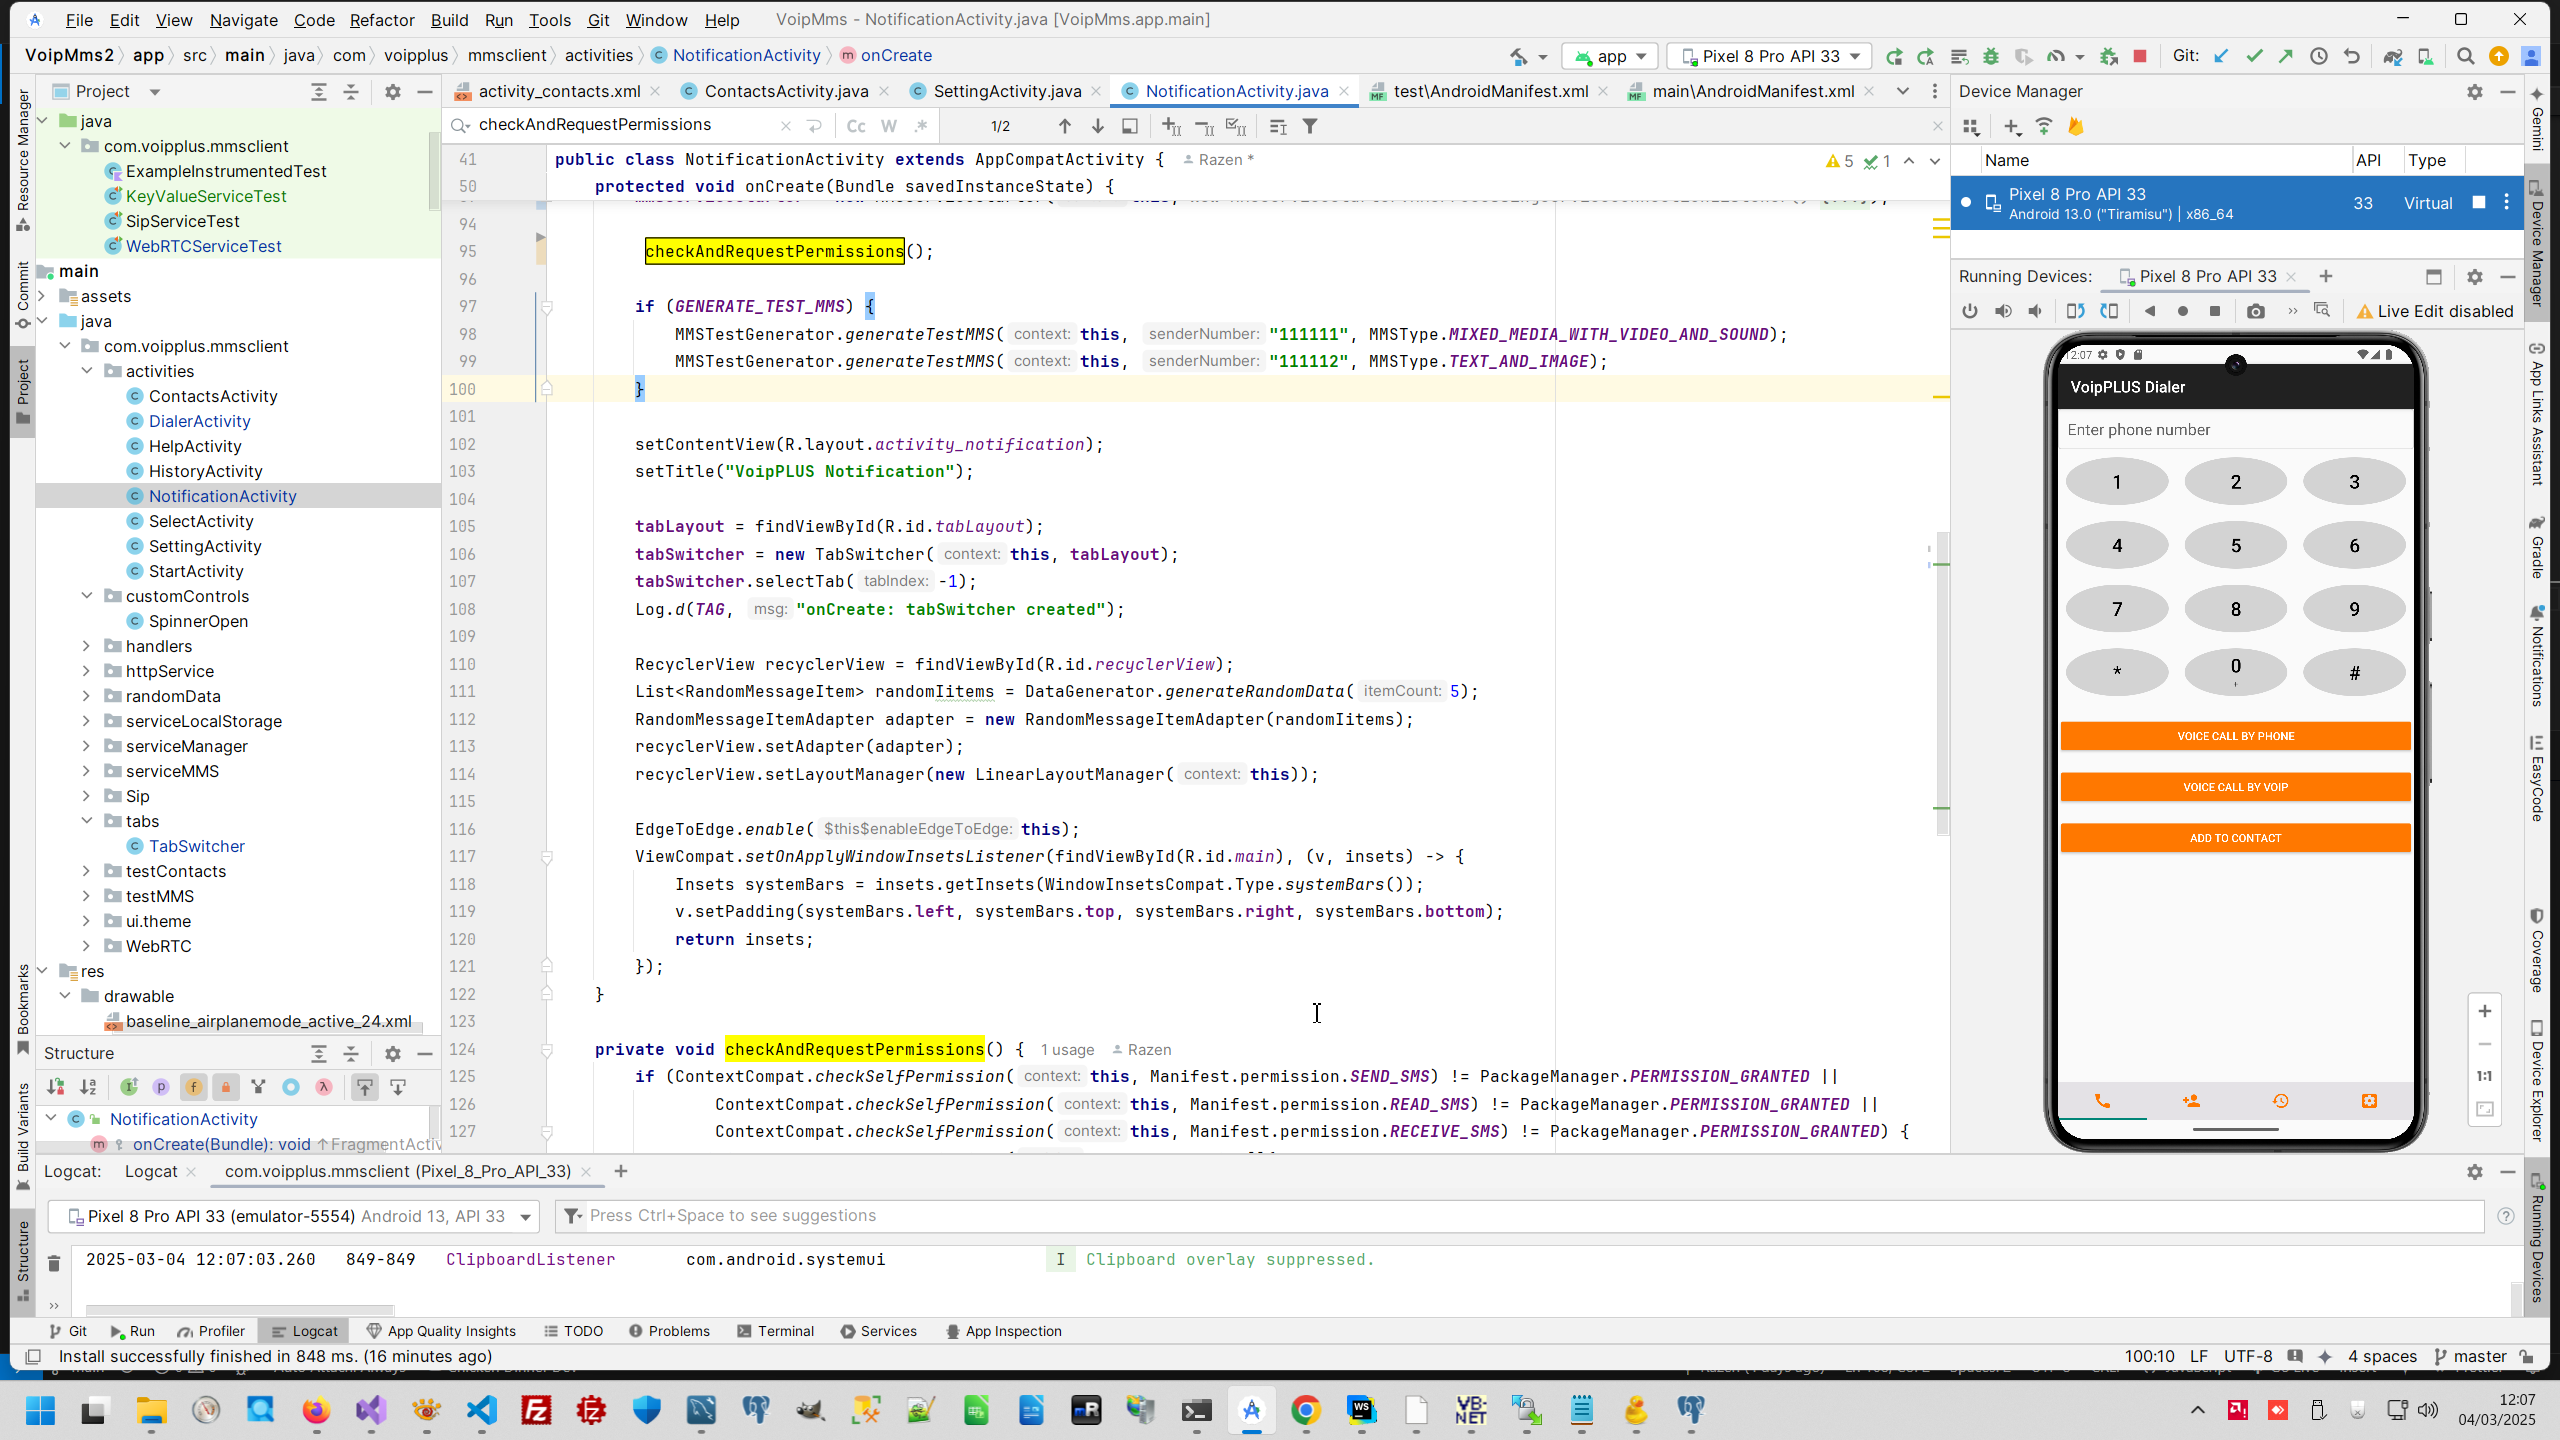Rotate the emulator device left

pyautogui.click(x=2076, y=312)
